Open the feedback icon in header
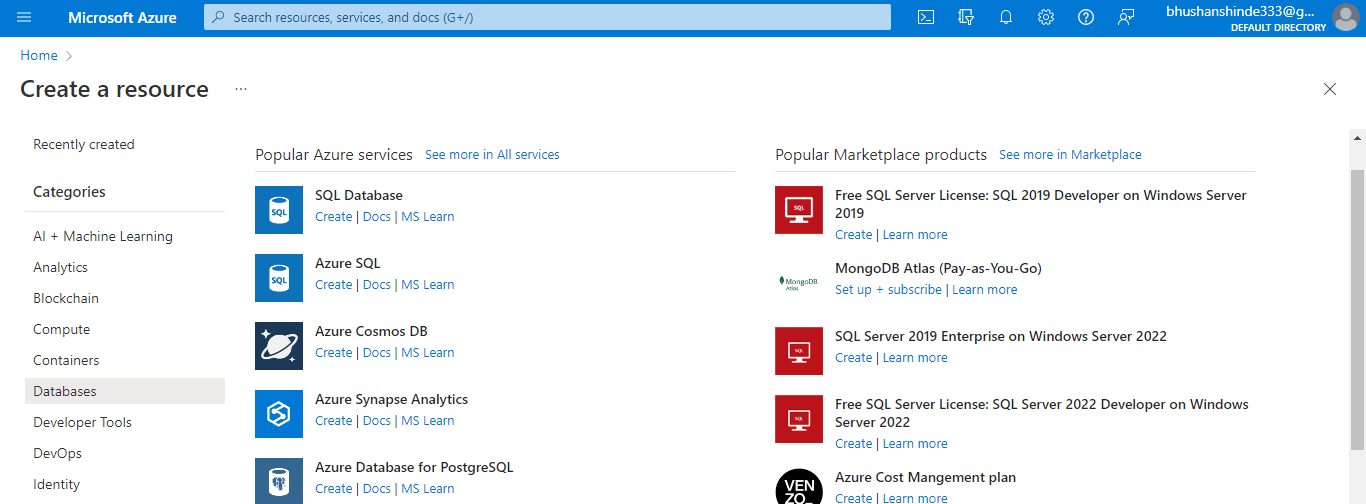The height and width of the screenshot is (504, 1366). click(x=1126, y=17)
